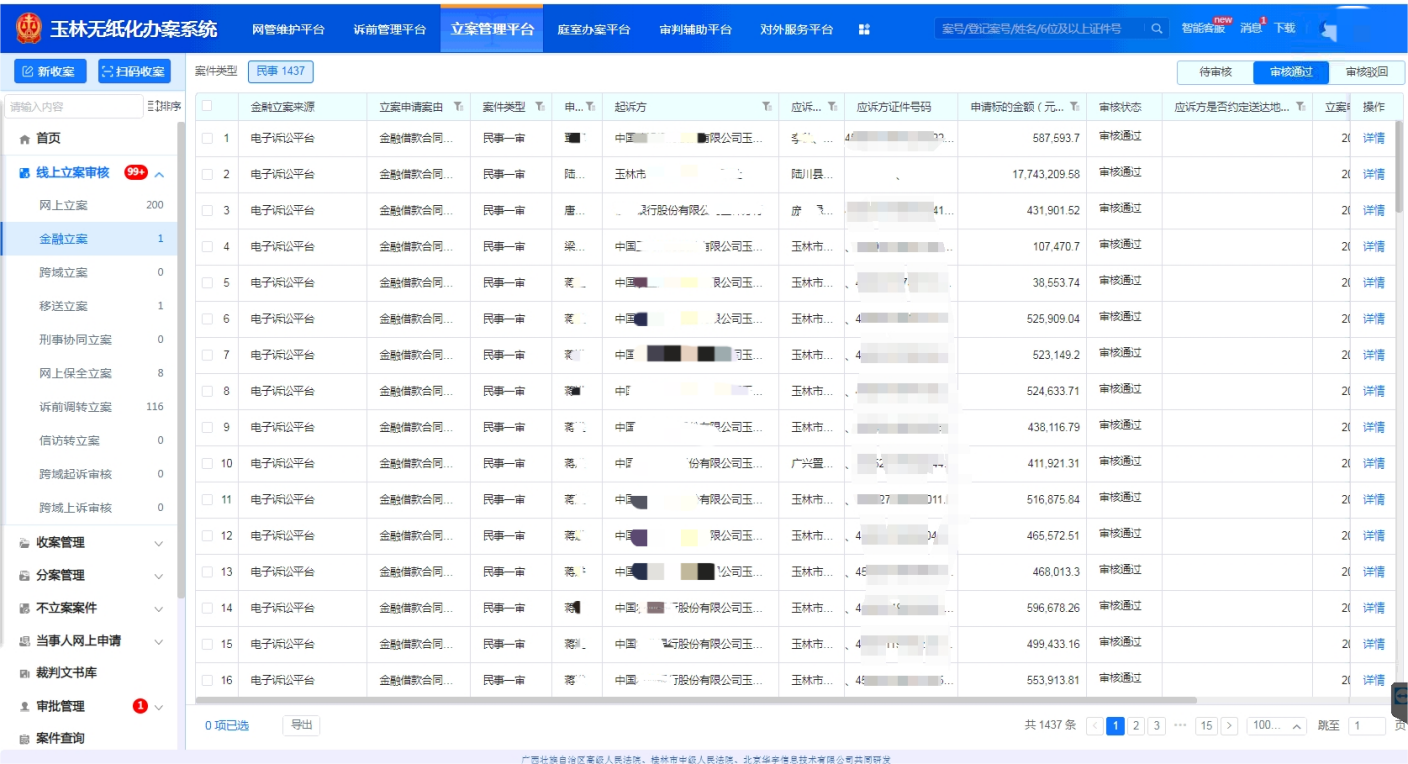Open 消息 notifications with red badge
The height and width of the screenshot is (764, 1408).
pos(1252,28)
